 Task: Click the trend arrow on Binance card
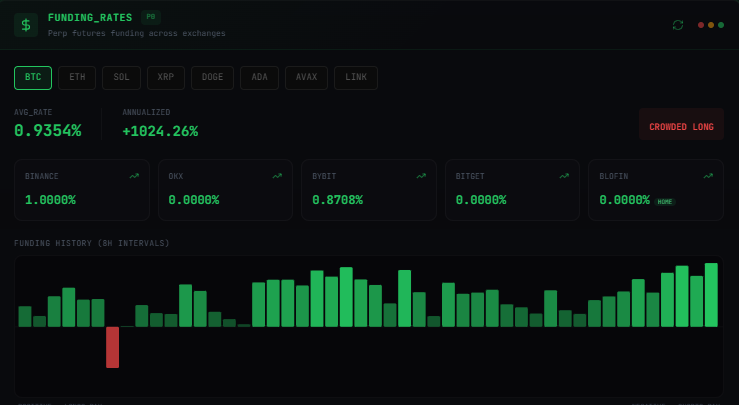coord(134,176)
